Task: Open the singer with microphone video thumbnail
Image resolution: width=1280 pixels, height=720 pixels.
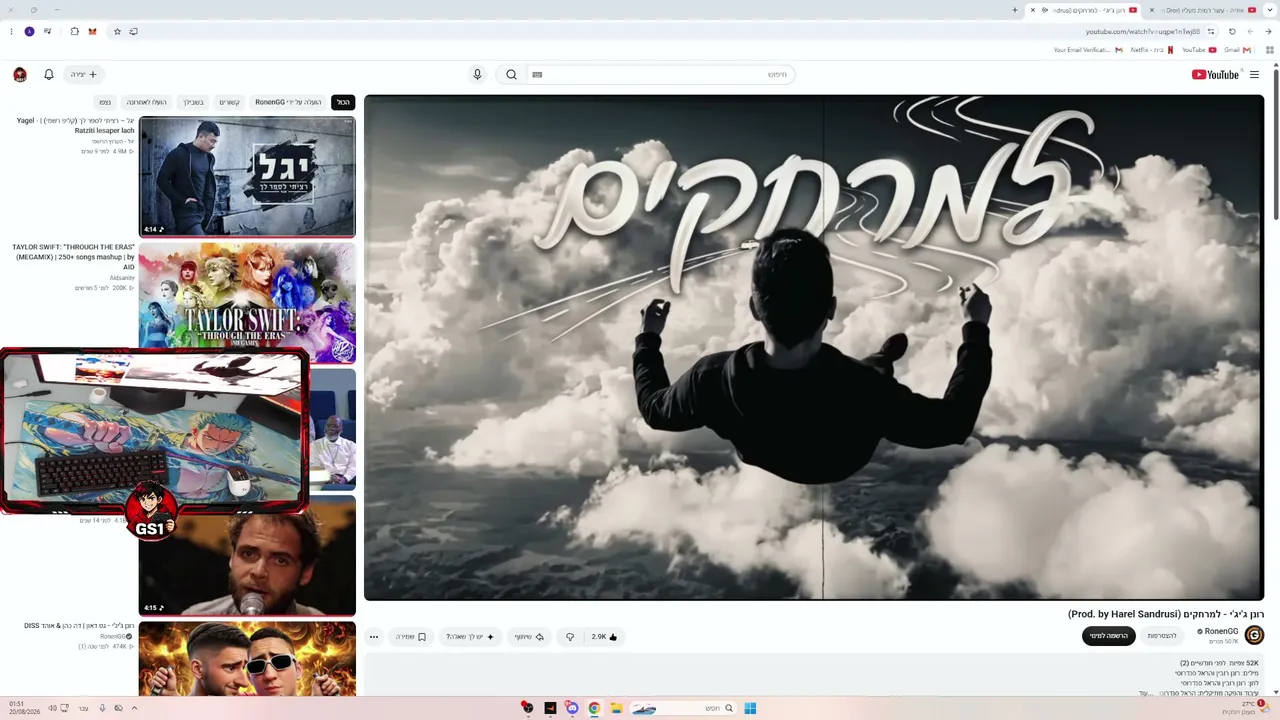Action: click(x=247, y=555)
